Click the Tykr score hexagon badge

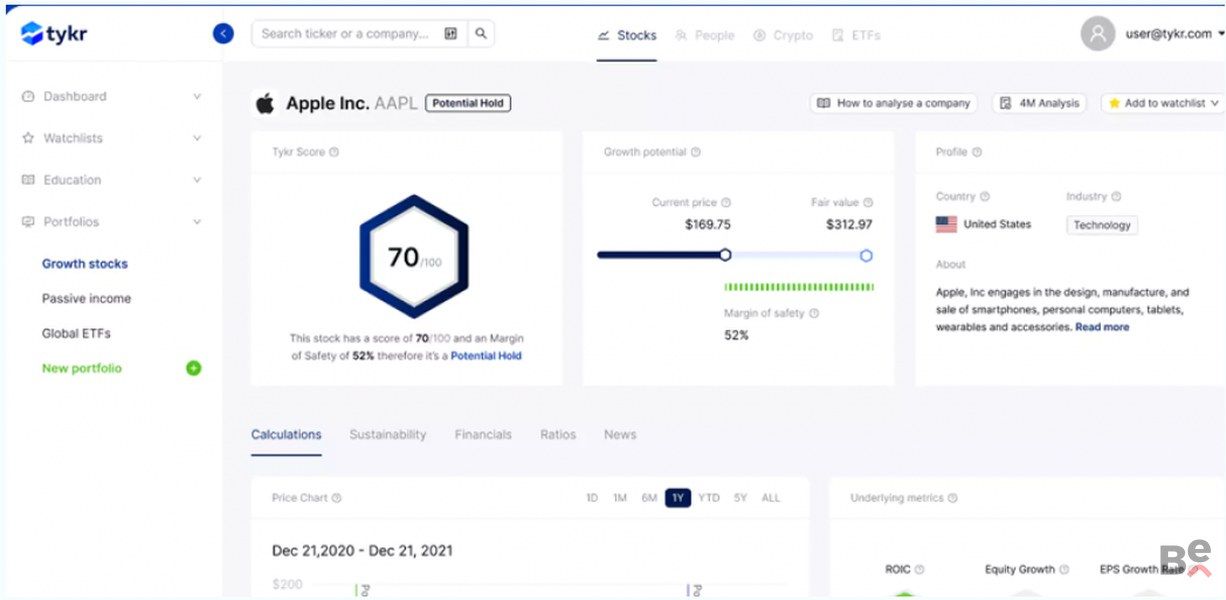pos(413,257)
